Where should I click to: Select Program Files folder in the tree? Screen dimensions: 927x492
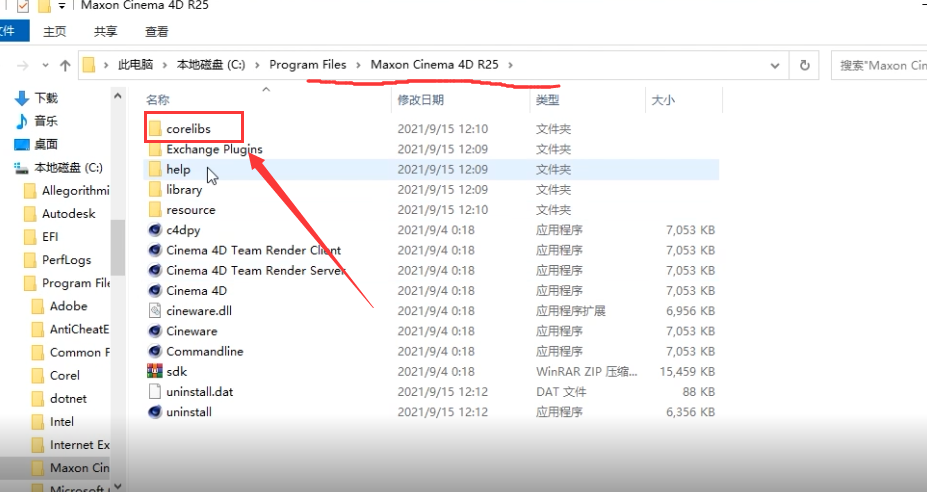coord(67,283)
